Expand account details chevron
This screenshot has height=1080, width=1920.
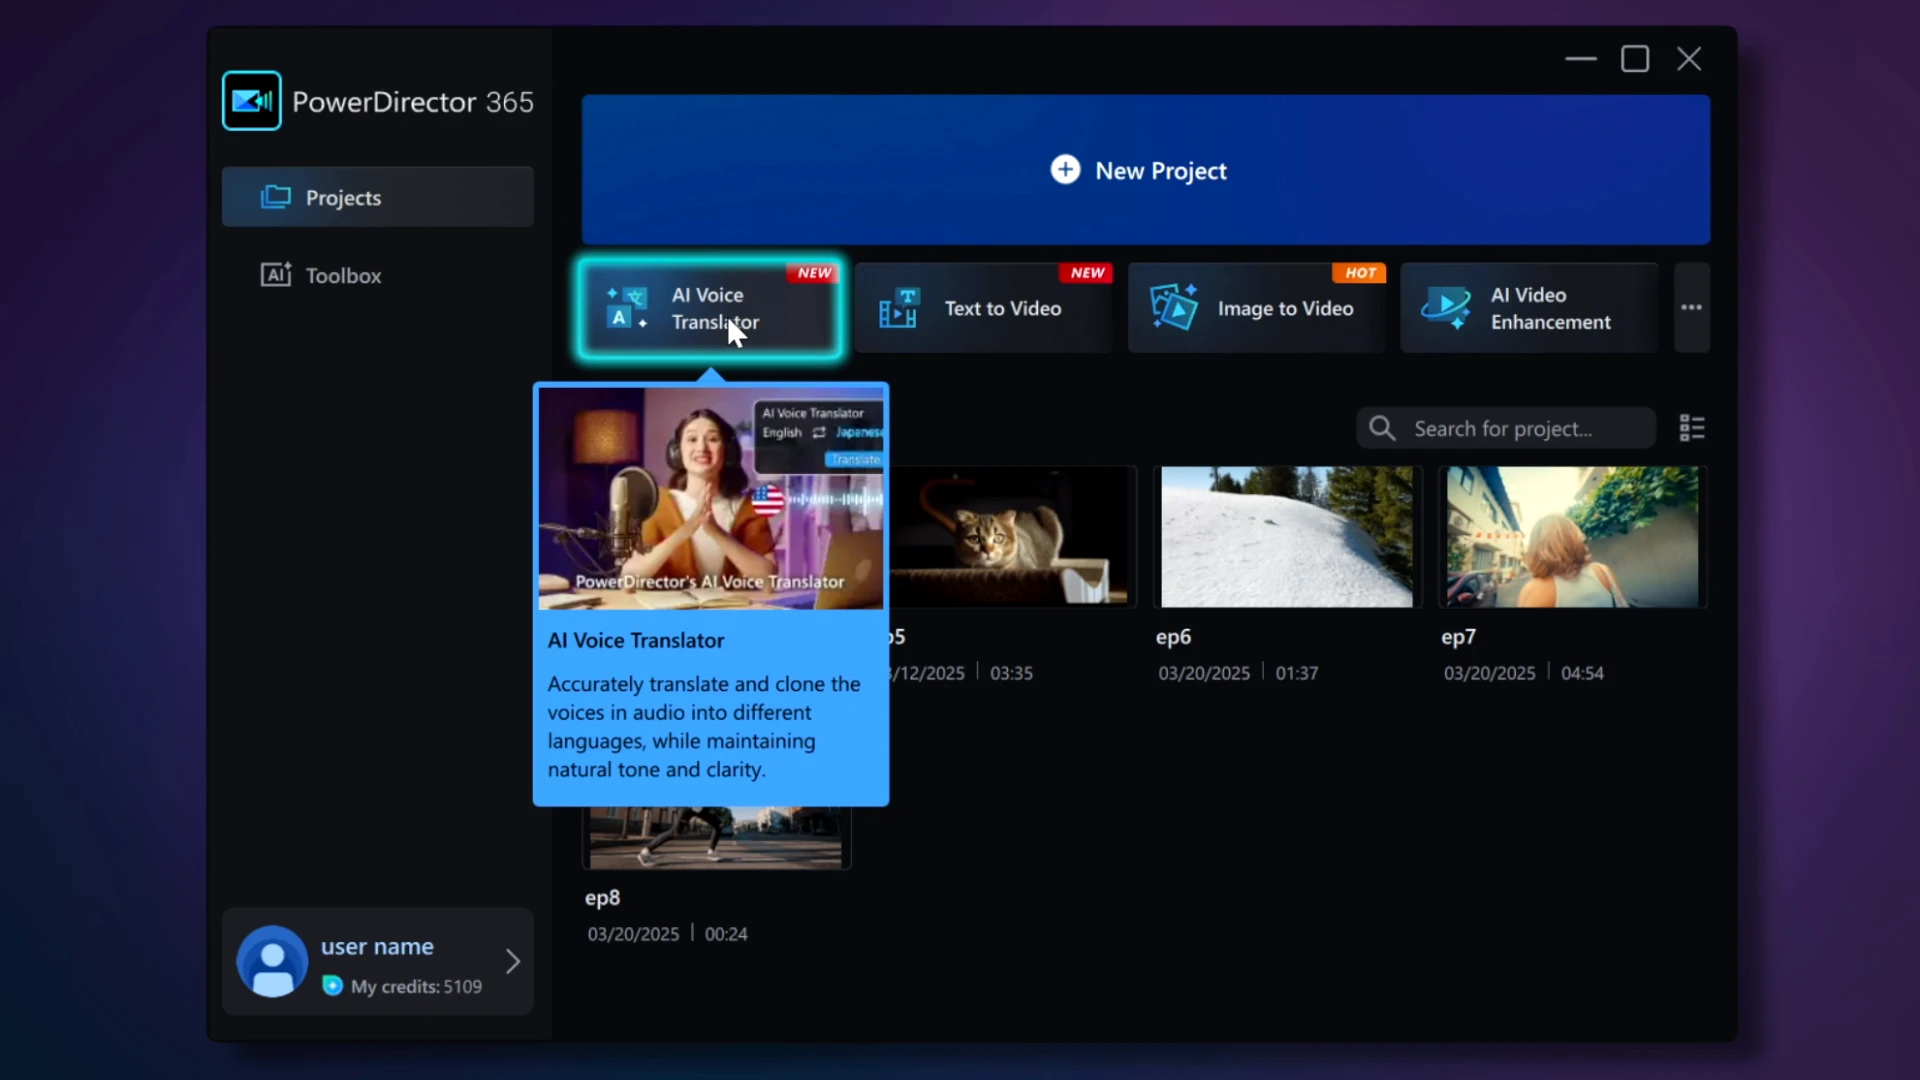coord(512,961)
